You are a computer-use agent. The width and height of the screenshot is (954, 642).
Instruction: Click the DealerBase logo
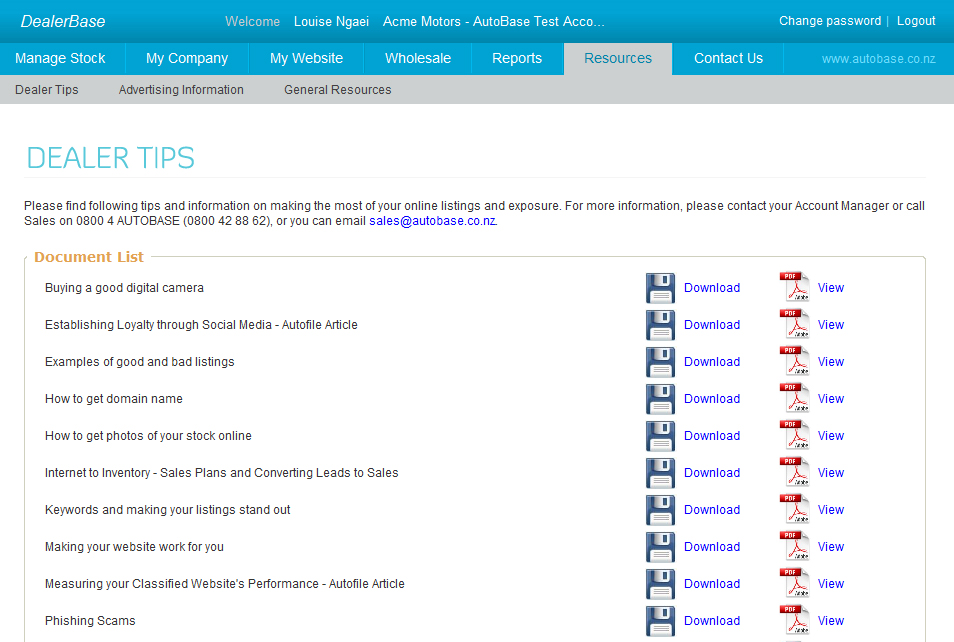pyautogui.click(x=63, y=20)
